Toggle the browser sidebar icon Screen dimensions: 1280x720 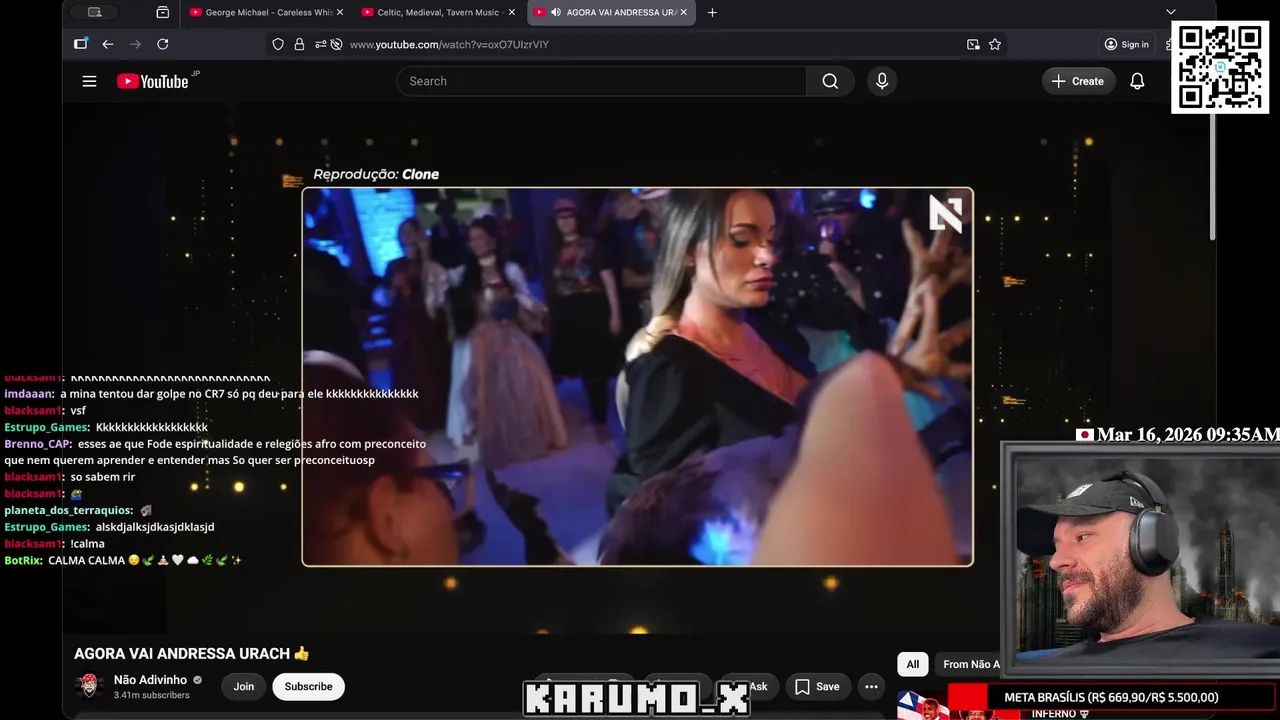[x=81, y=44]
